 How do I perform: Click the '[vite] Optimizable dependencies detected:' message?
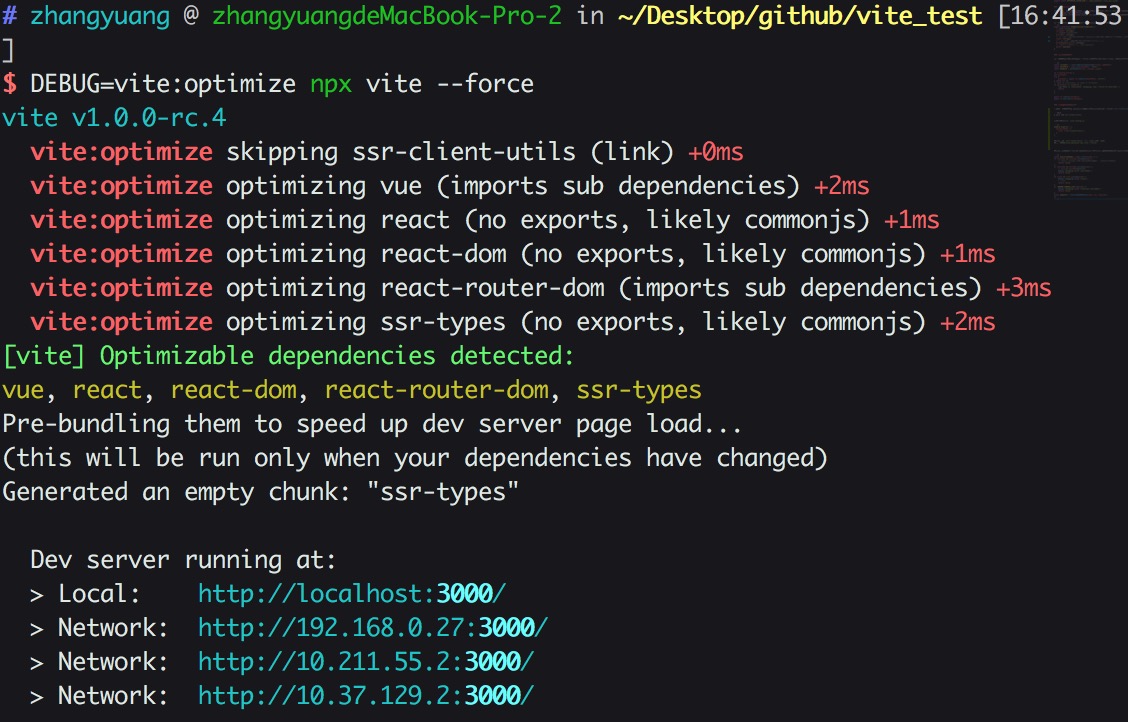click(288, 356)
